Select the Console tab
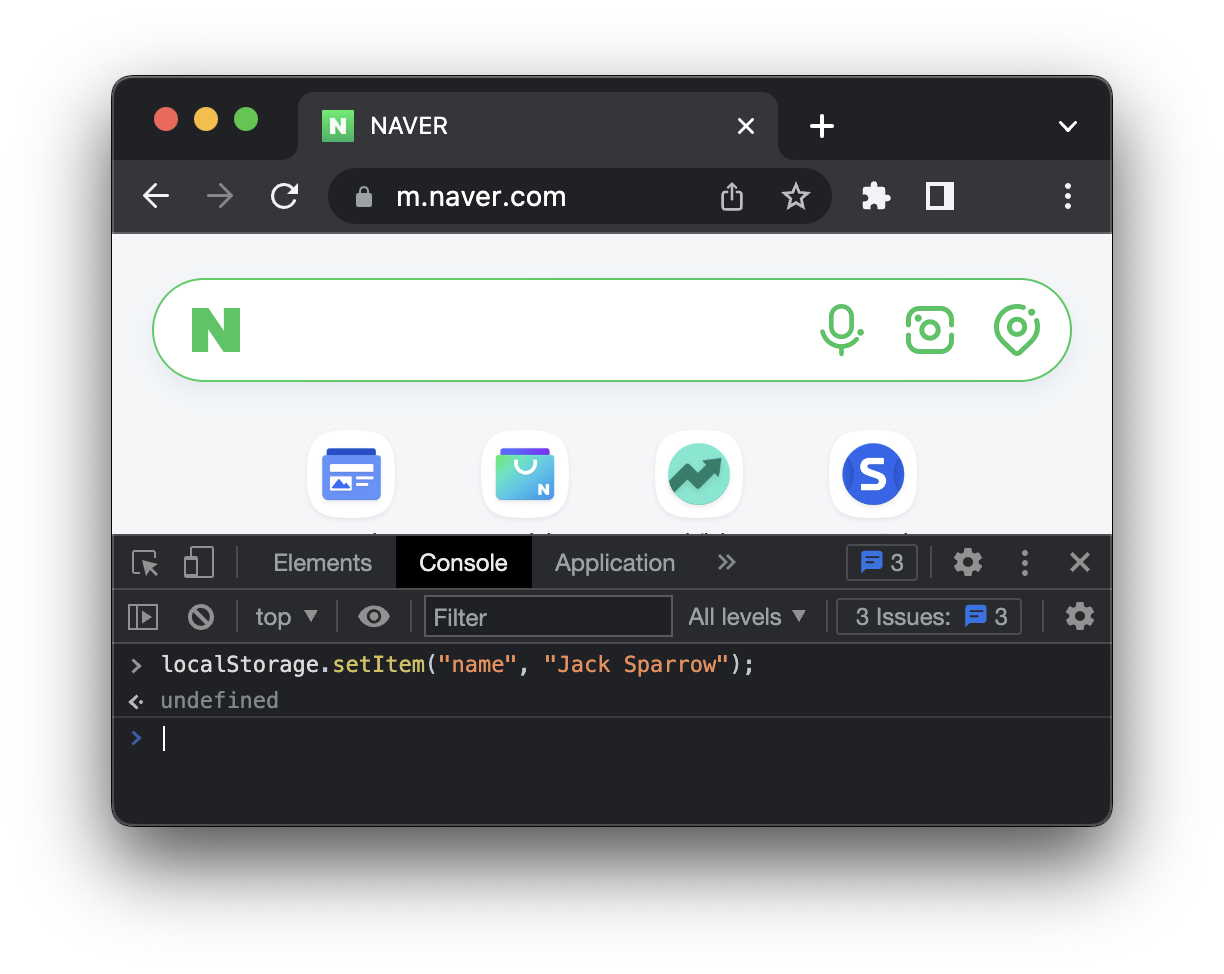This screenshot has width=1224, height=974. (463, 563)
